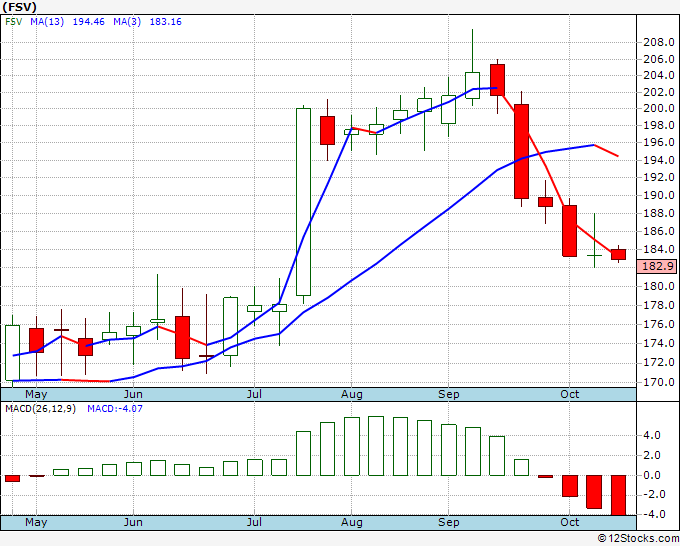Click the MACD:-4.07 value label
Screen dimensions: 680x546
coord(114,409)
